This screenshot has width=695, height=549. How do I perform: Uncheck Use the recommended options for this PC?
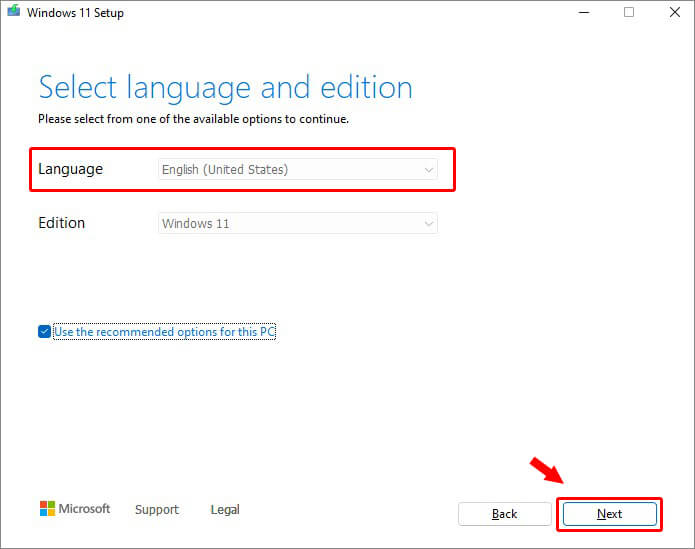point(44,331)
